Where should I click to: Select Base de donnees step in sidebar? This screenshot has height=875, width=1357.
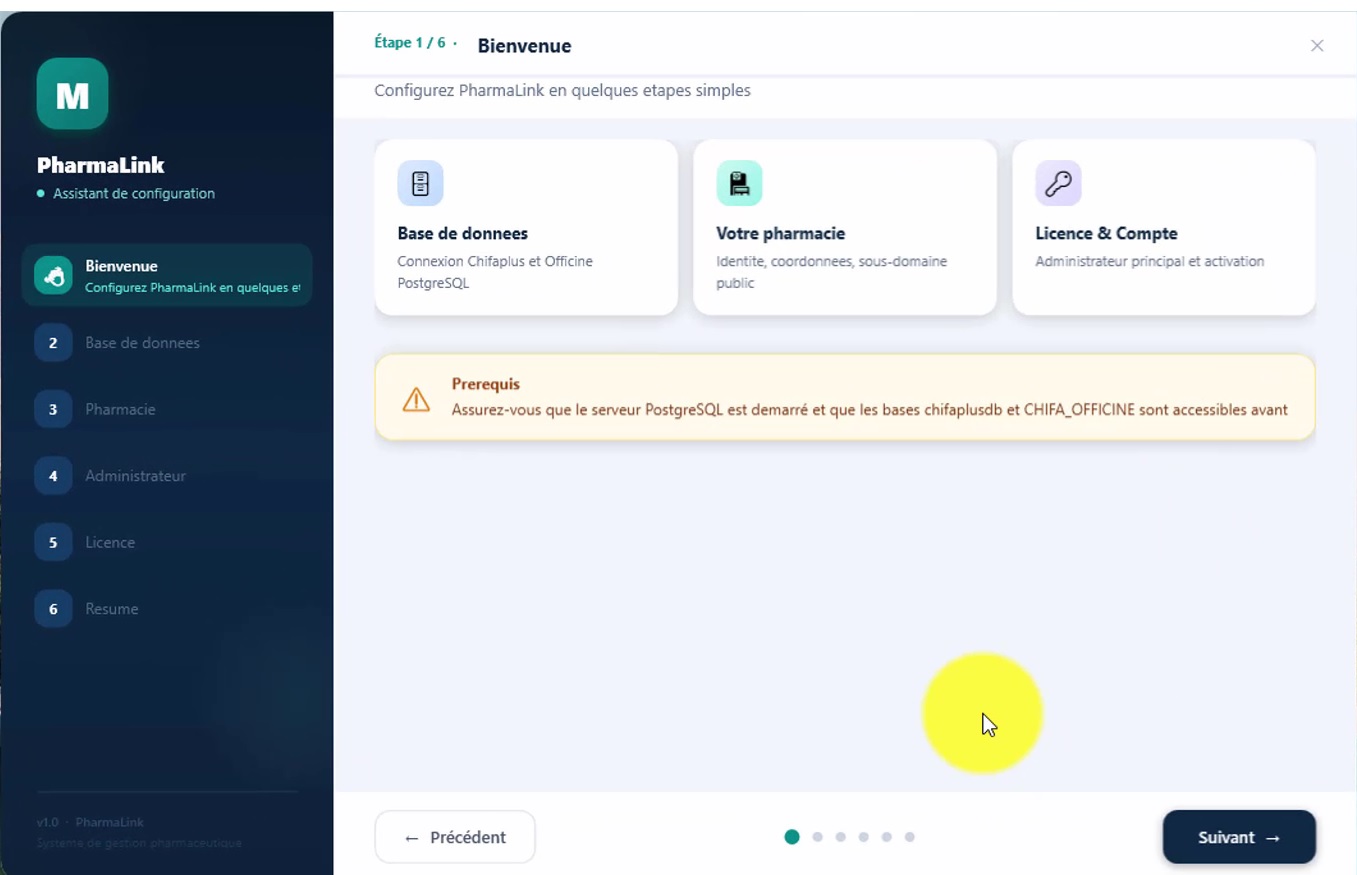pyautogui.click(x=142, y=343)
